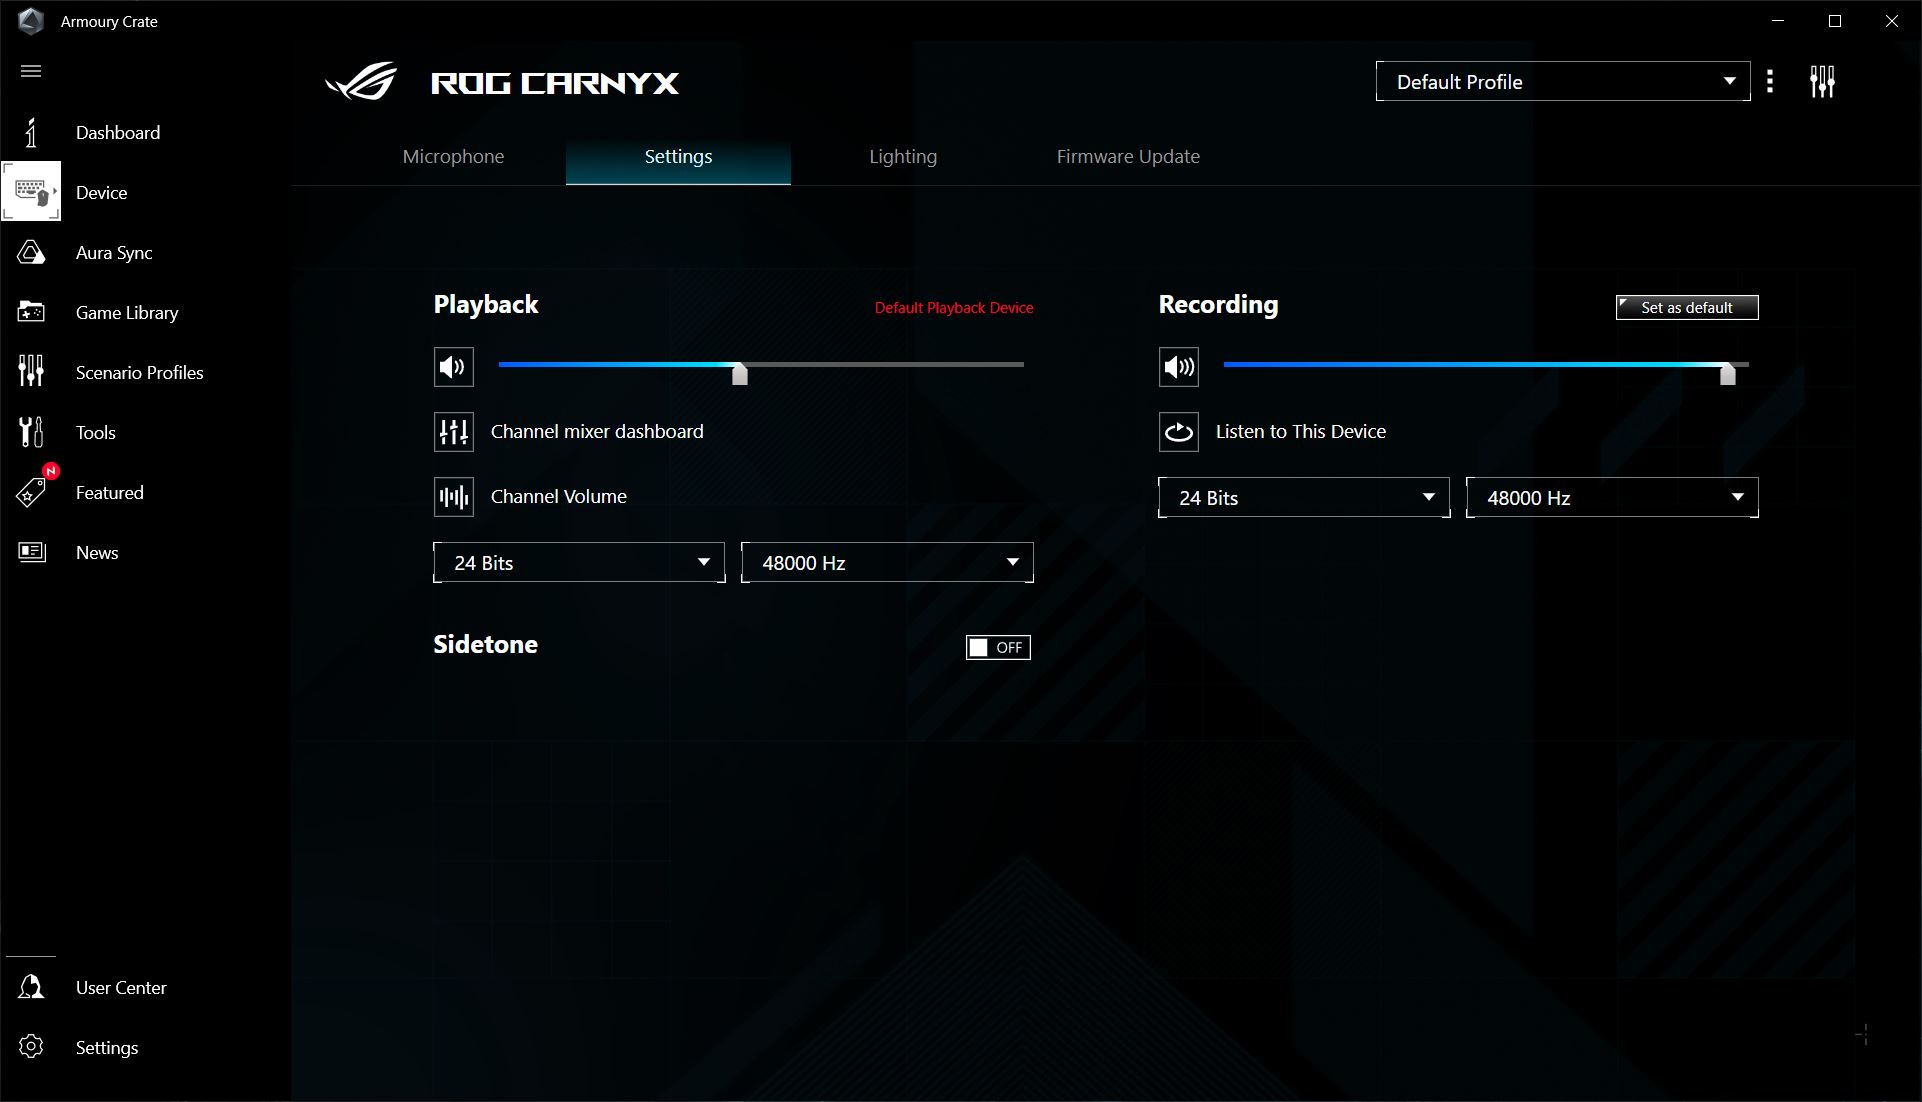Open Recording sample rate 48000 Hz dropdown
The width and height of the screenshot is (1922, 1102).
point(1612,498)
